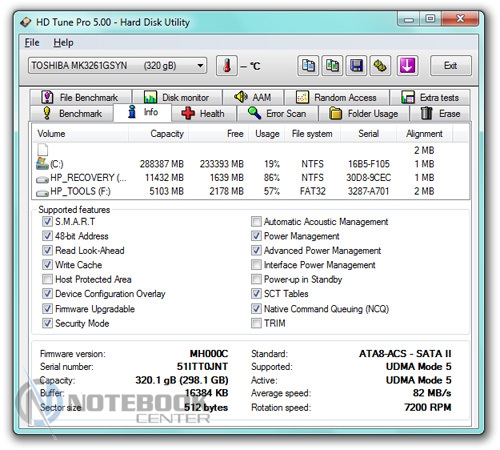
Task: Toggle the Automatic Acoustic Management checkbox
Action: tap(256, 221)
